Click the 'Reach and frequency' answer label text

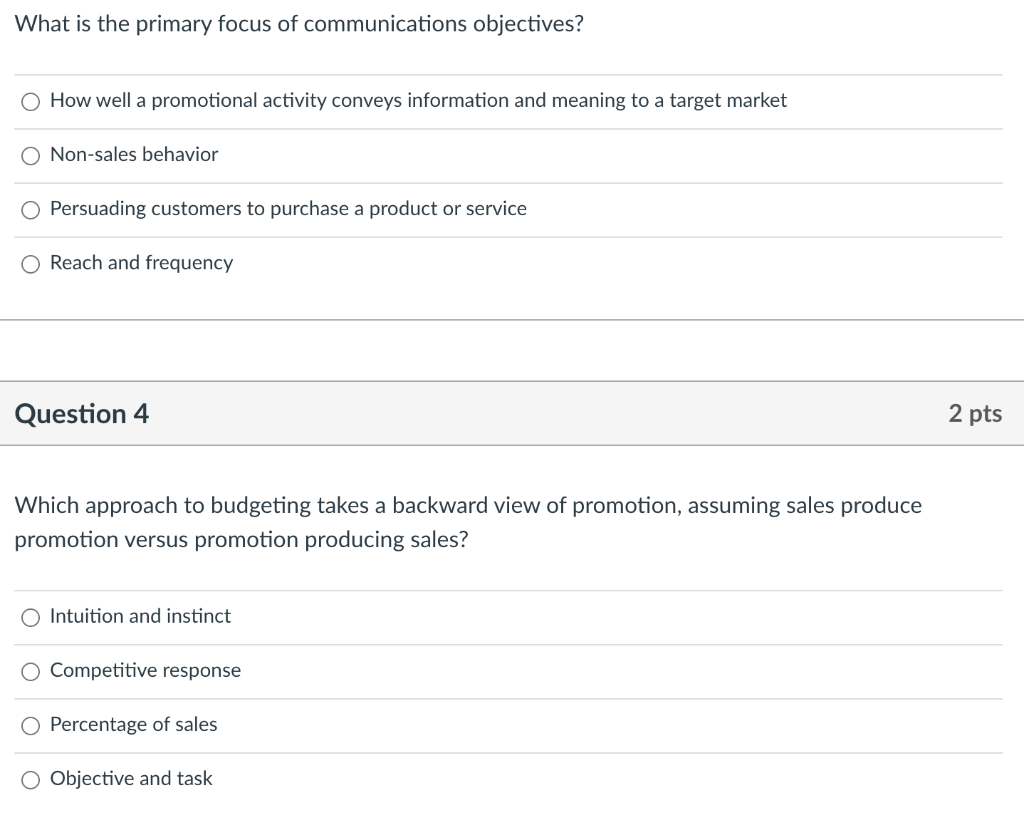[x=141, y=262]
